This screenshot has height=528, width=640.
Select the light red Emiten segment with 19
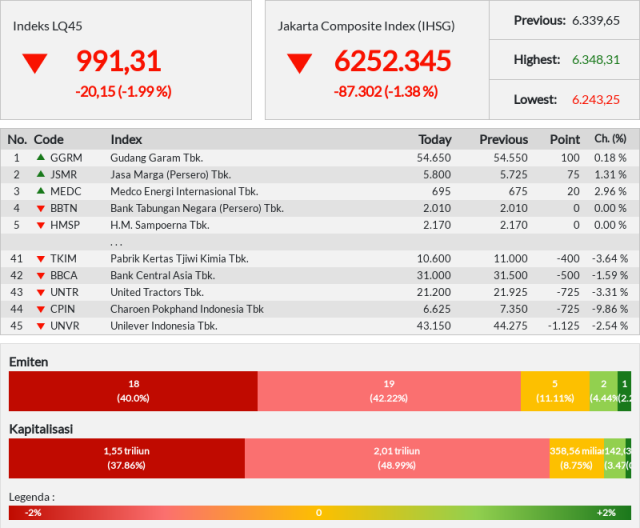tap(389, 391)
